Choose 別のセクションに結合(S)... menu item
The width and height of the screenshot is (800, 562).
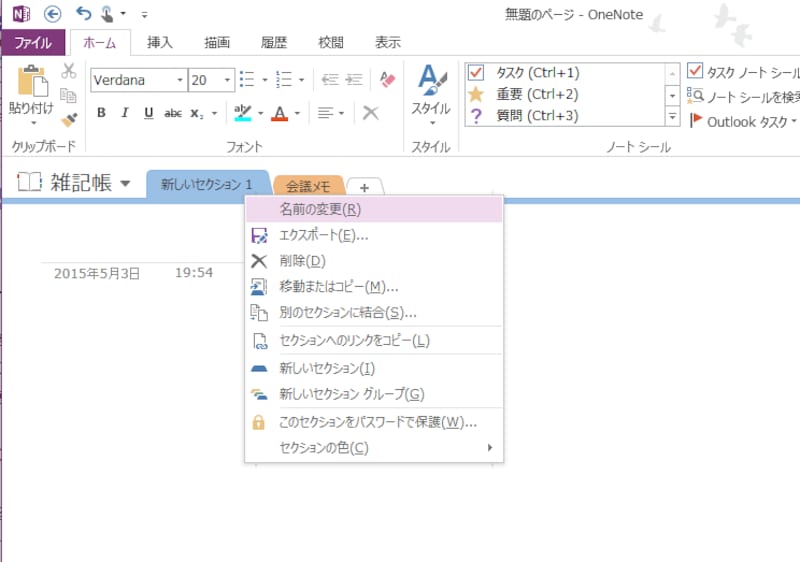[x=374, y=312]
